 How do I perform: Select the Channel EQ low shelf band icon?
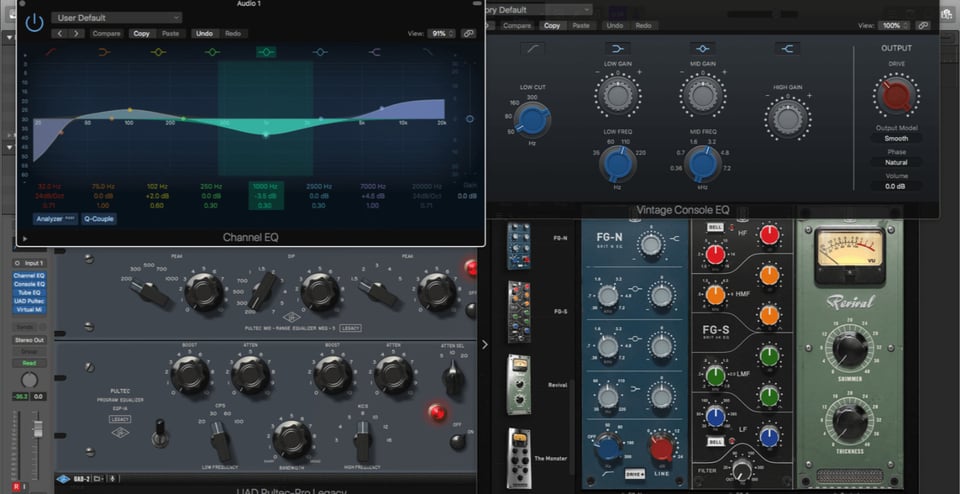pos(103,51)
